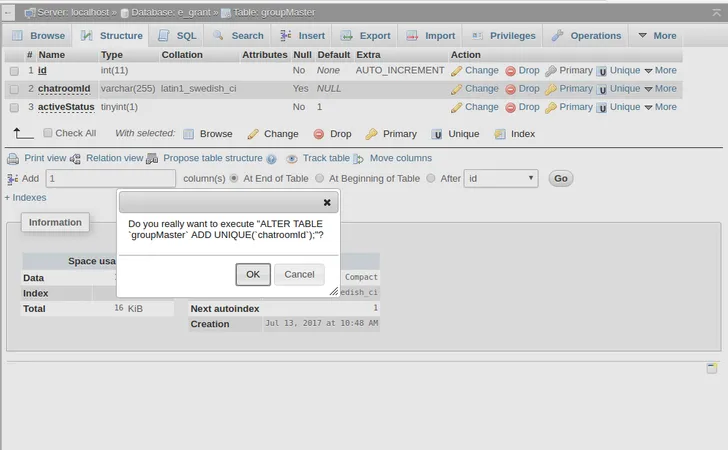
Task: Expand More actions for activeStatus row
Action: (x=660, y=107)
